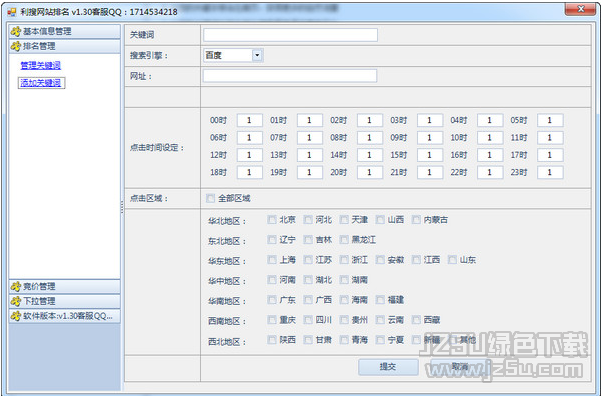601x396 pixels.
Task: Open the 下拉管理 section
Action: 64,301
